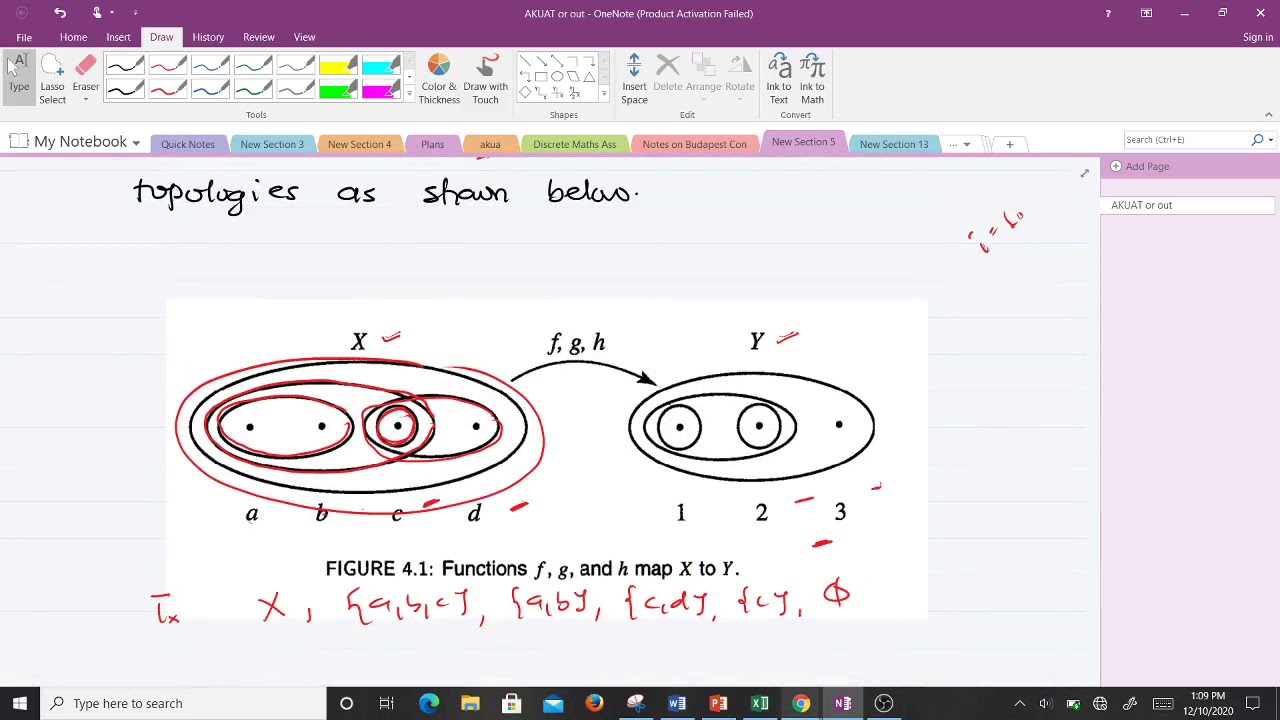Show hidden system tray icons
Image resolution: width=1280 pixels, height=720 pixels.
(1019, 703)
